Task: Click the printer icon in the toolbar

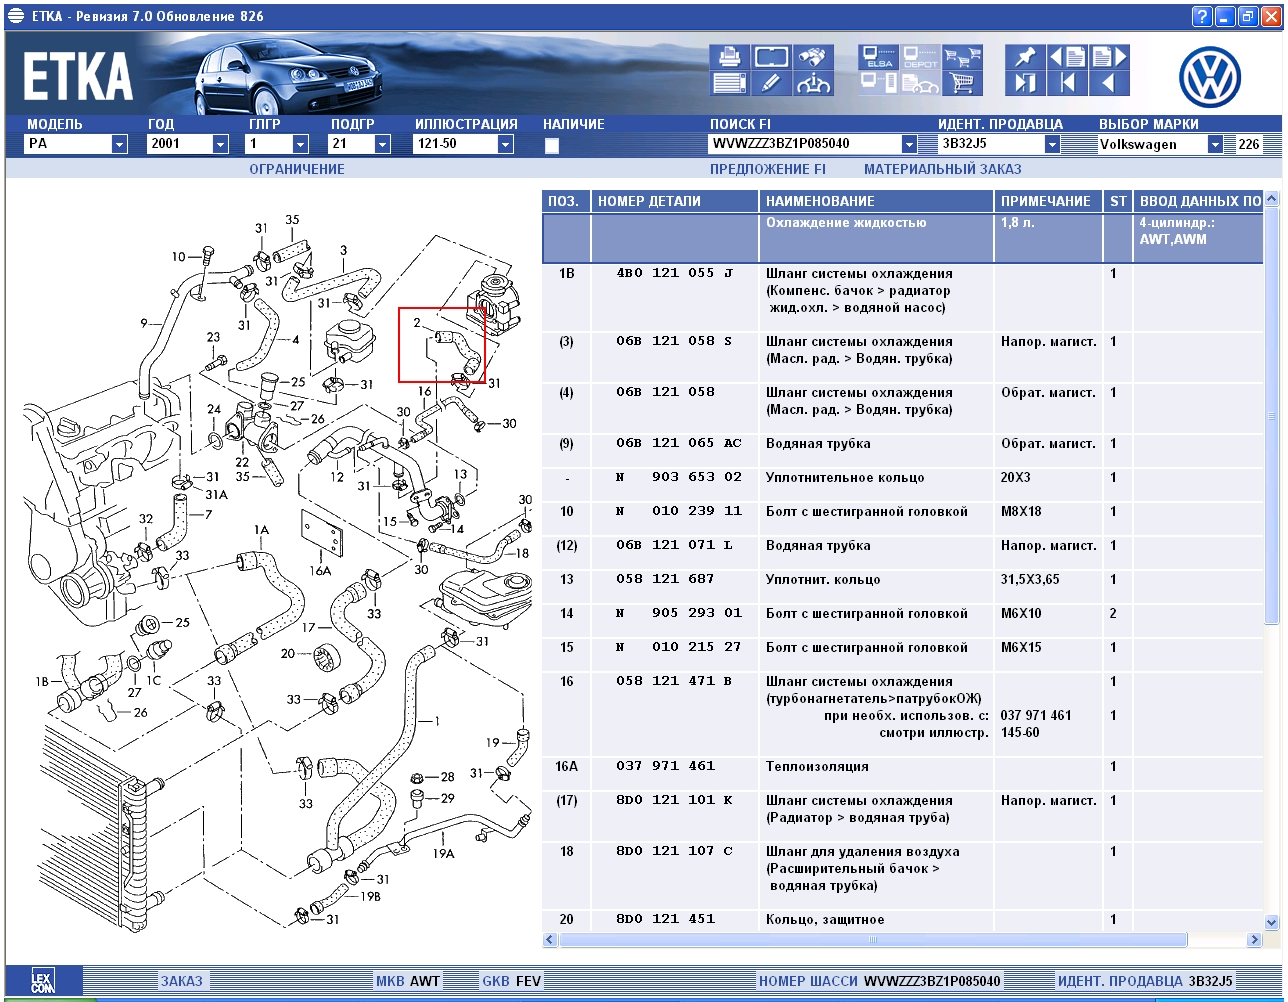Action: pyautogui.click(x=729, y=57)
